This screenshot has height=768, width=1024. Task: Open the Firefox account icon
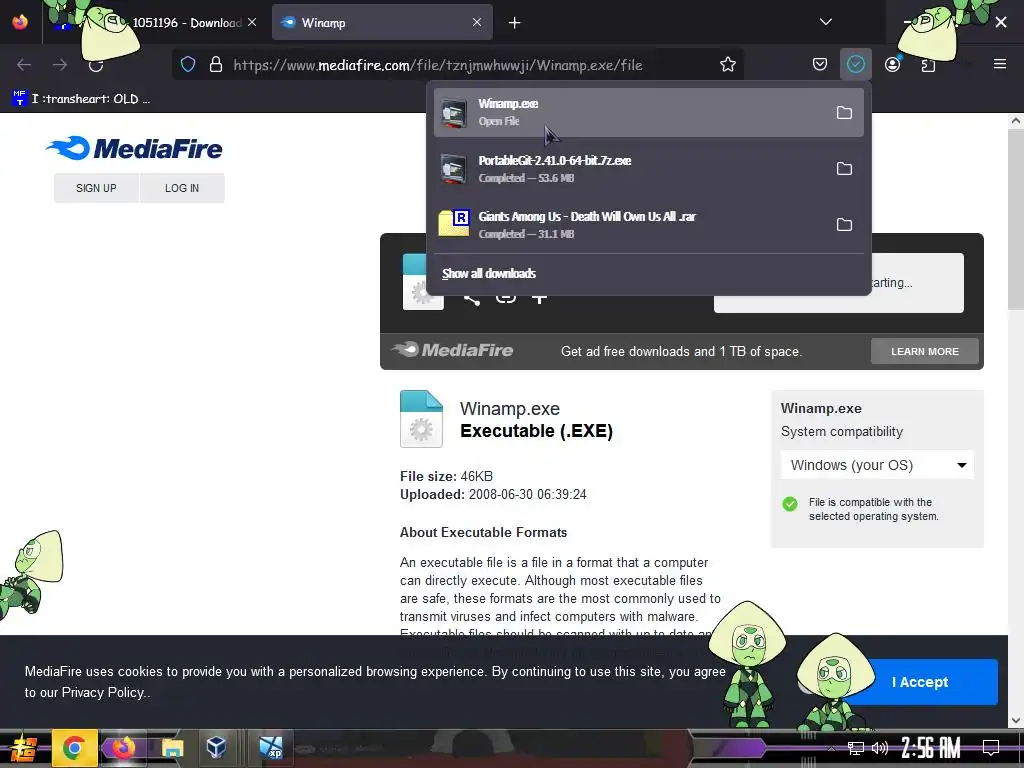point(893,65)
